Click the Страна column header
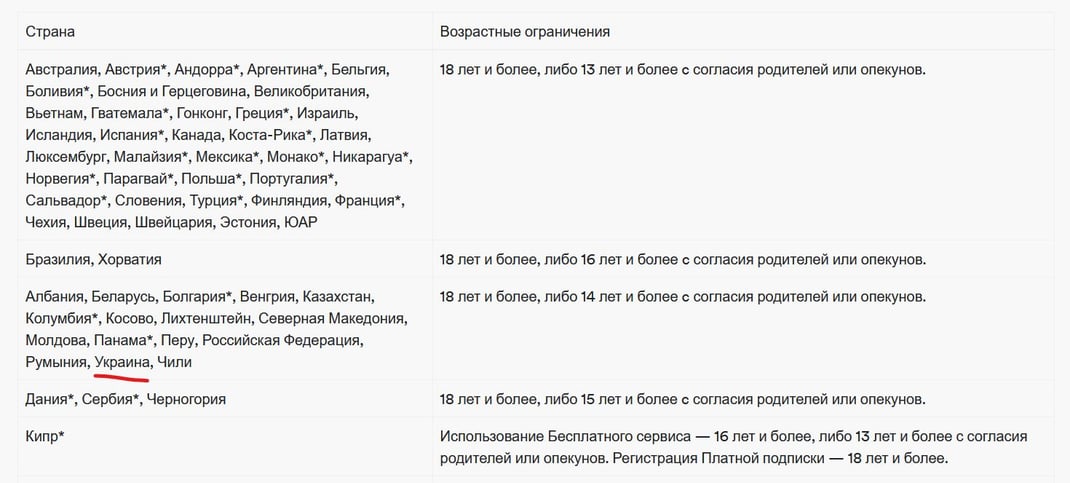 [x=50, y=32]
